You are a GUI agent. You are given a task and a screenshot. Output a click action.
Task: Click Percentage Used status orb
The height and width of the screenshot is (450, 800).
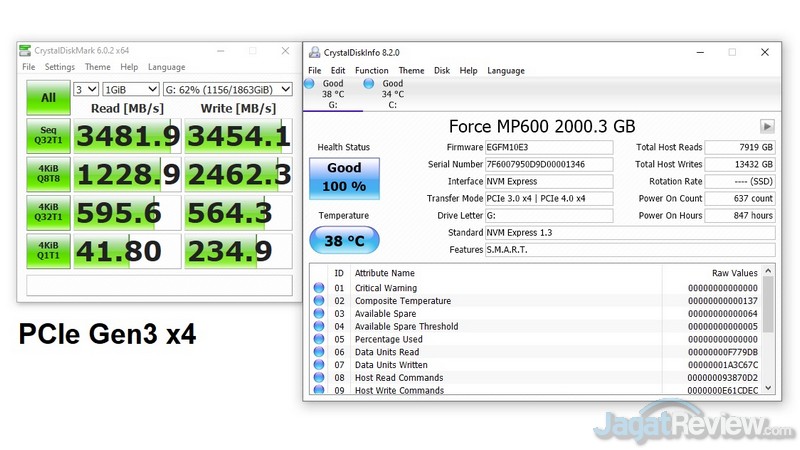[x=319, y=339]
